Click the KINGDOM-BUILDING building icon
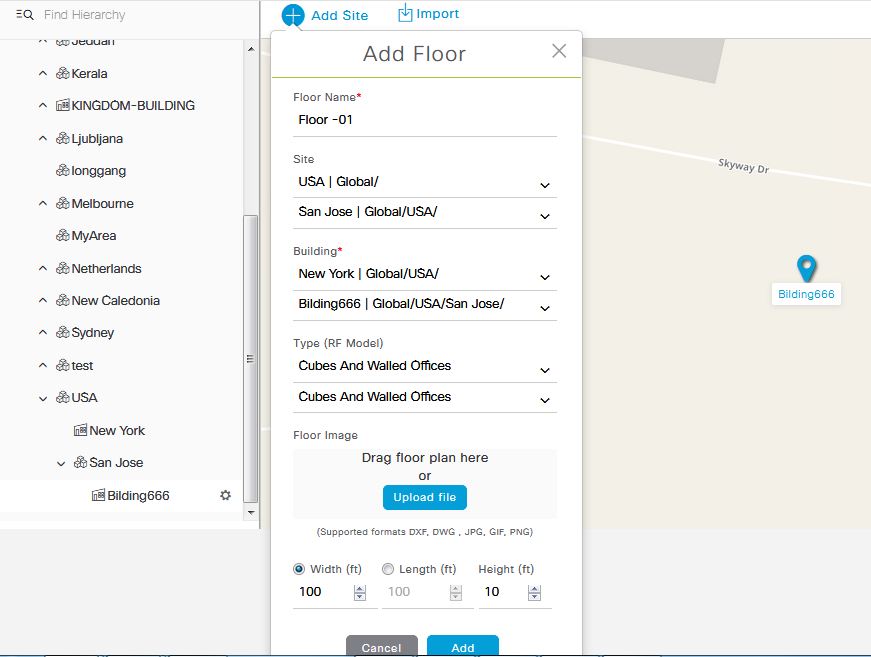The width and height of the screenshot is (871, 657). tap(63, 105)
